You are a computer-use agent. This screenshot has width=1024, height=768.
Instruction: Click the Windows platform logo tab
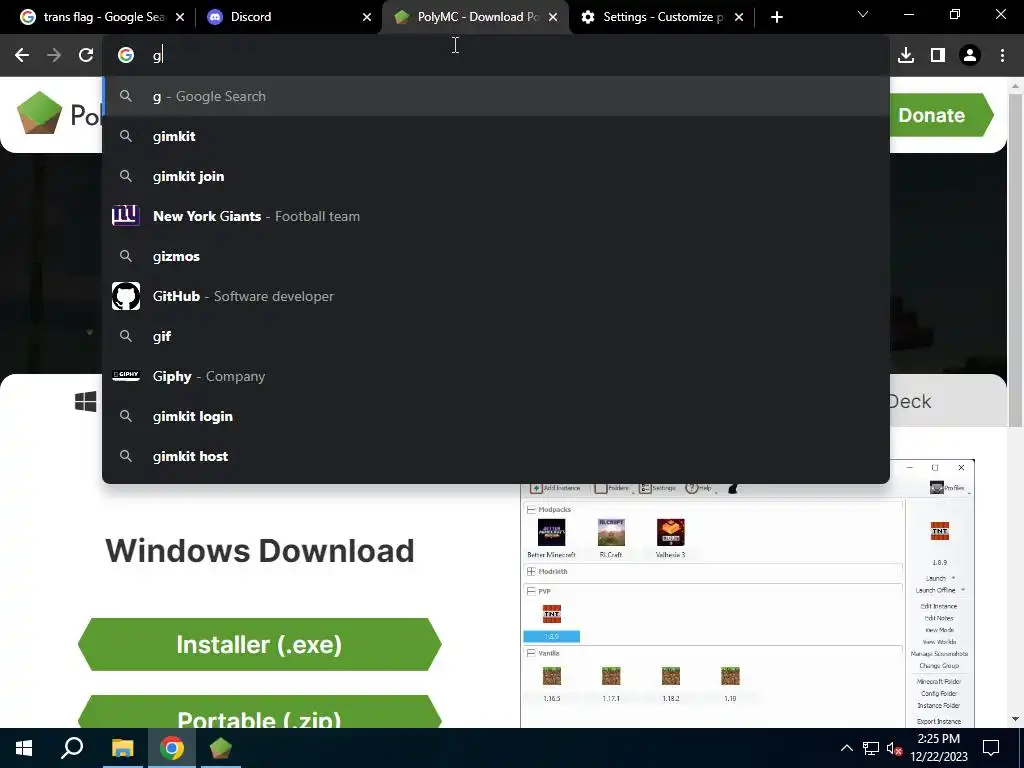pyautogui.click(x=86, y=401)
